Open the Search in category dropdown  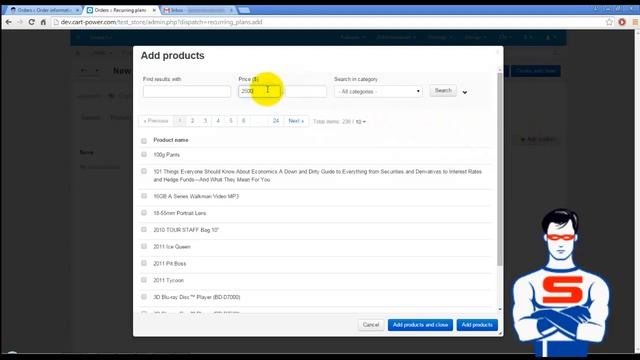[x=378, y=91]
